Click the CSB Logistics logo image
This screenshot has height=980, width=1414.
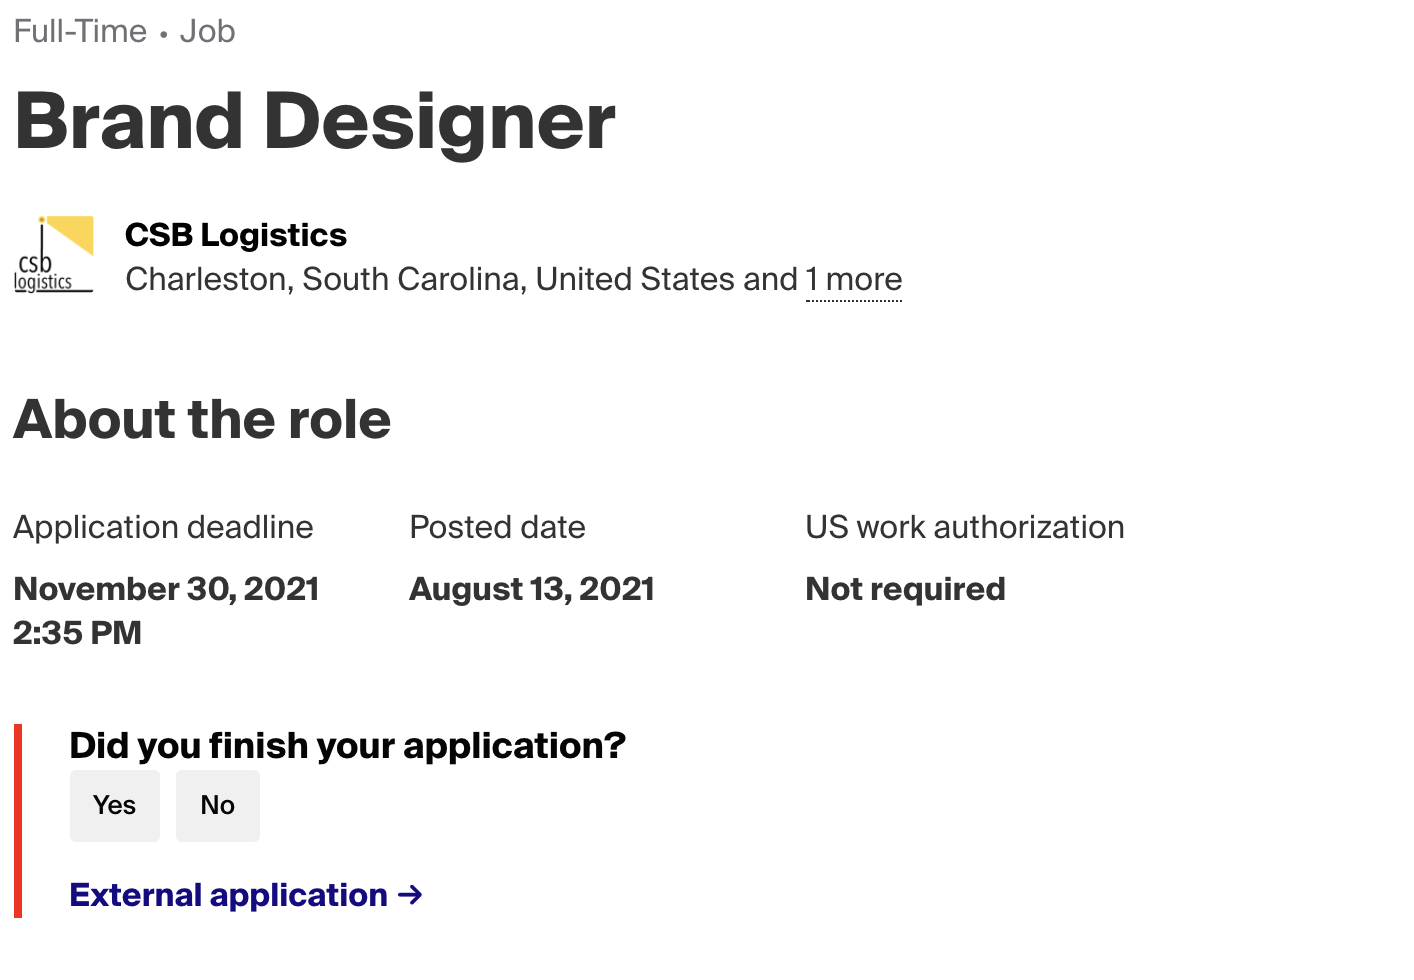(x=54, y=255)
